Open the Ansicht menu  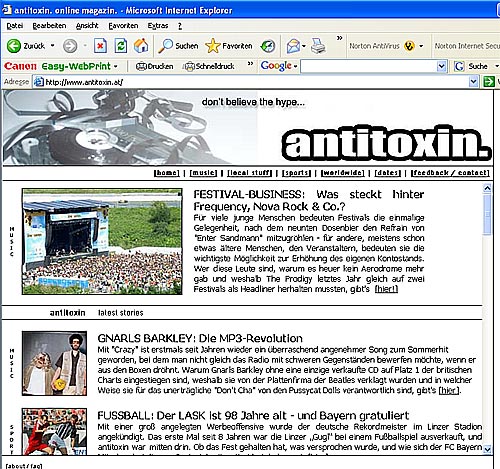click(87, 26)
